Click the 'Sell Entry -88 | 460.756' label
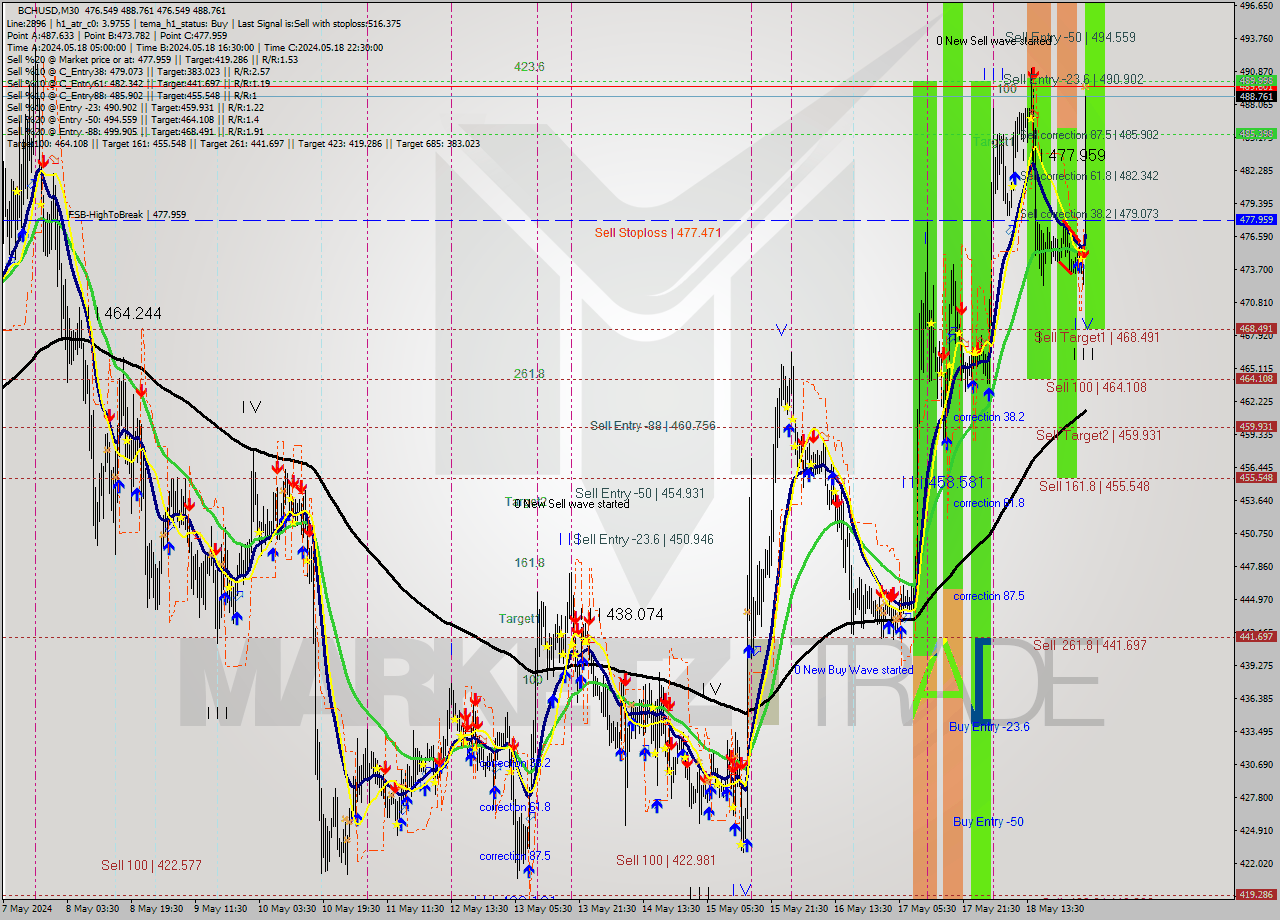 tap(652, 425)
